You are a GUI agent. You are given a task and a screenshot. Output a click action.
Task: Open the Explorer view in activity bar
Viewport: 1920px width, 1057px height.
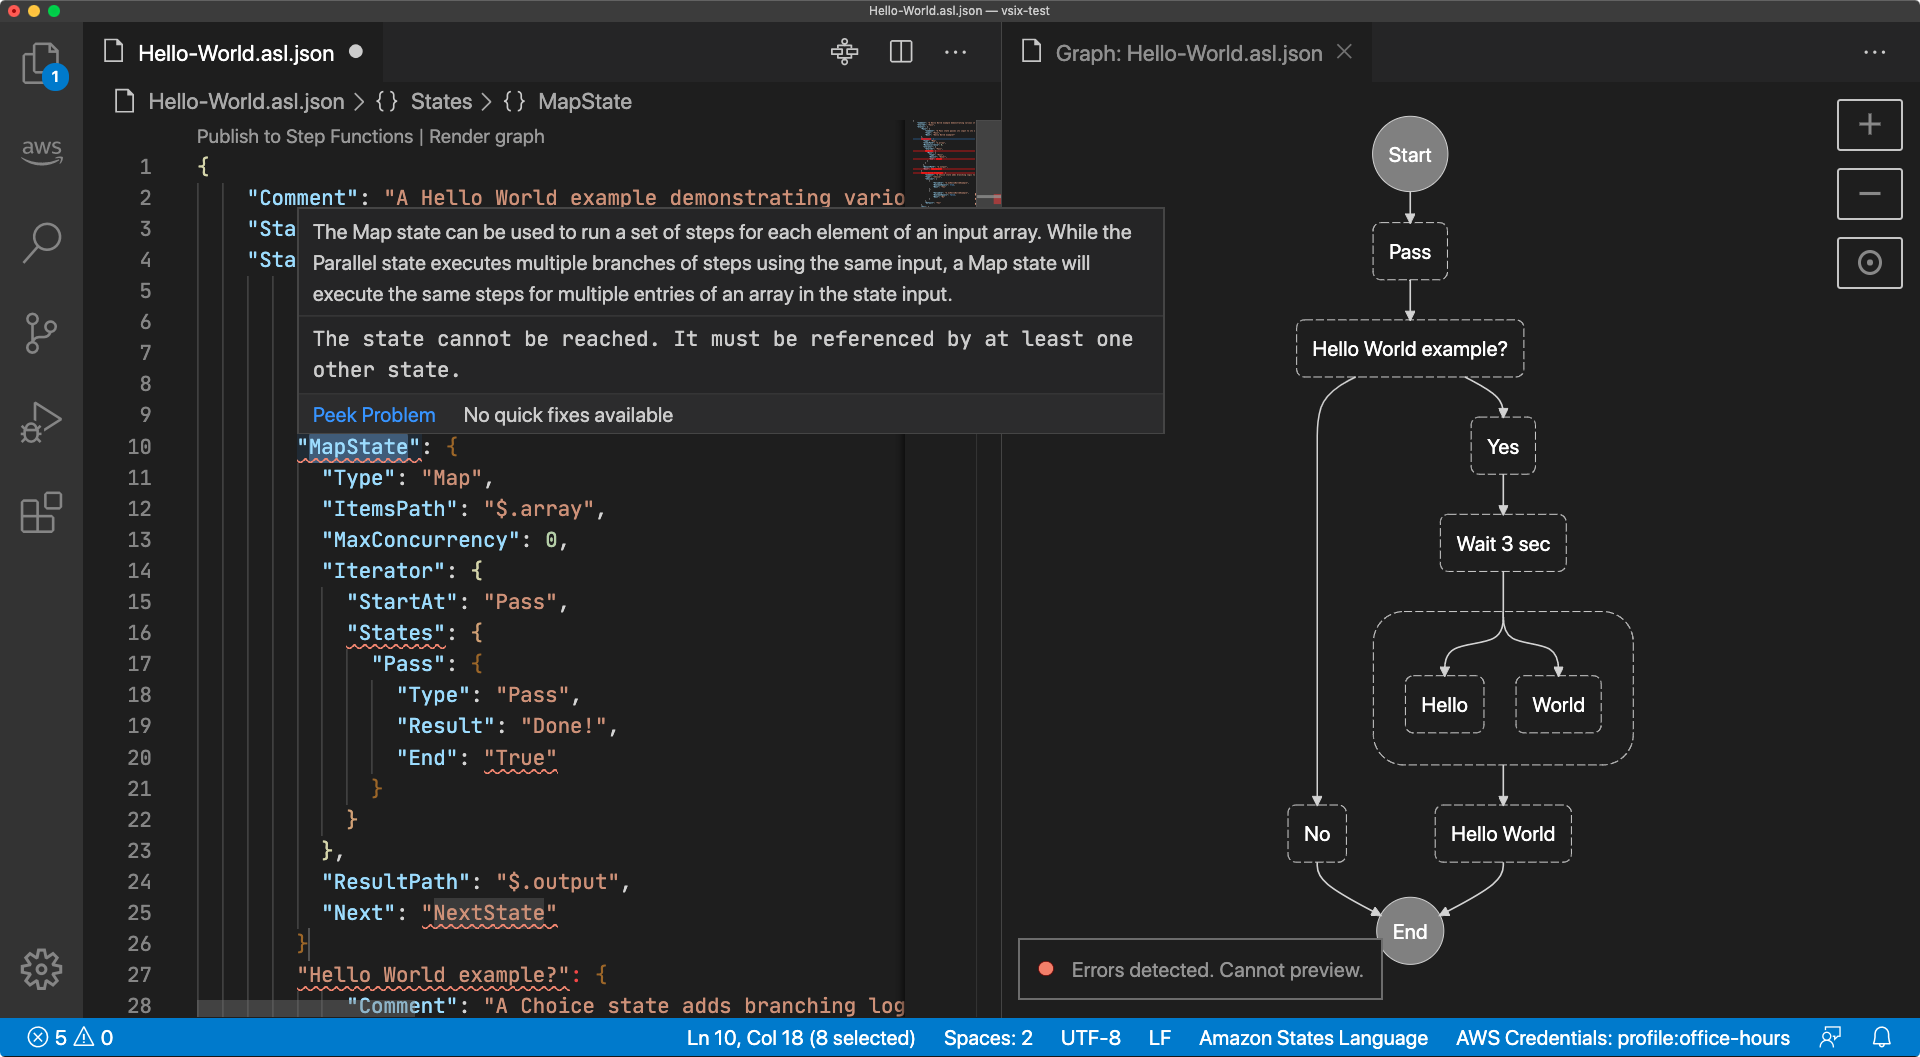coord(41,64)
